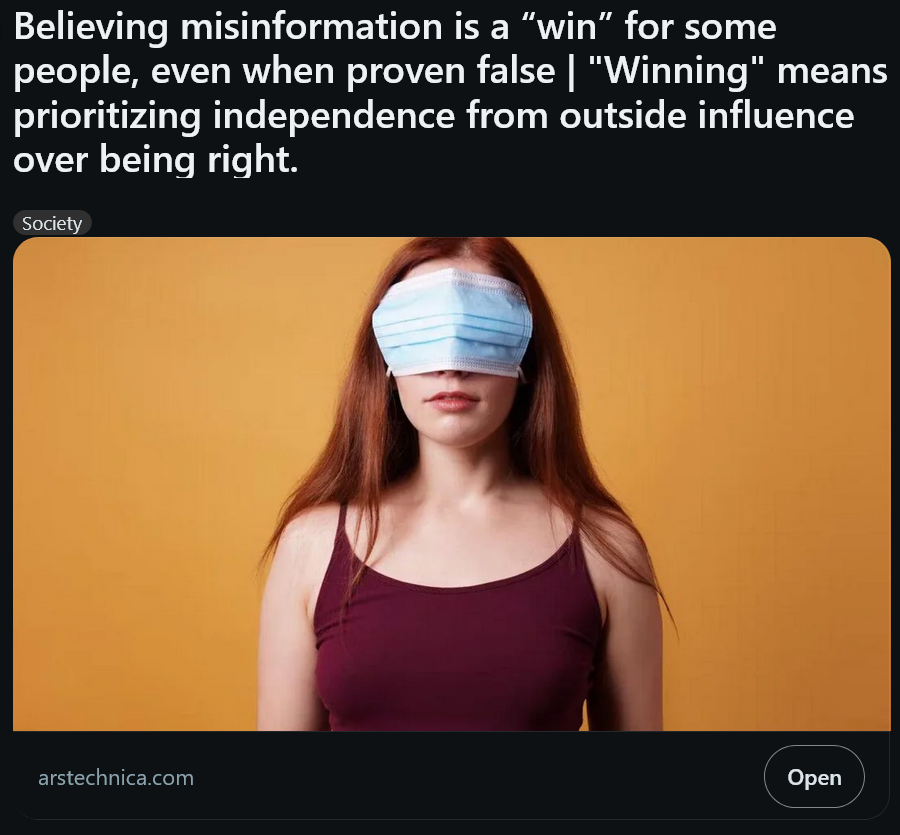Click the word "Winning" in the headline

click(677, 71)
